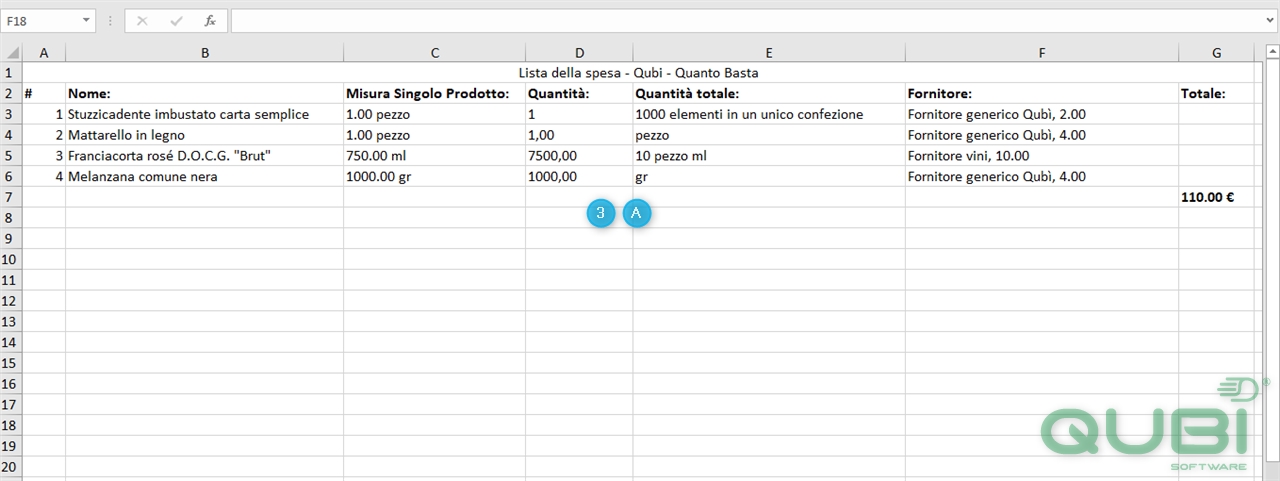Select row 12 header
Image resolution: width=1280 pixels, height=481 pixels.
click(11, 301)
